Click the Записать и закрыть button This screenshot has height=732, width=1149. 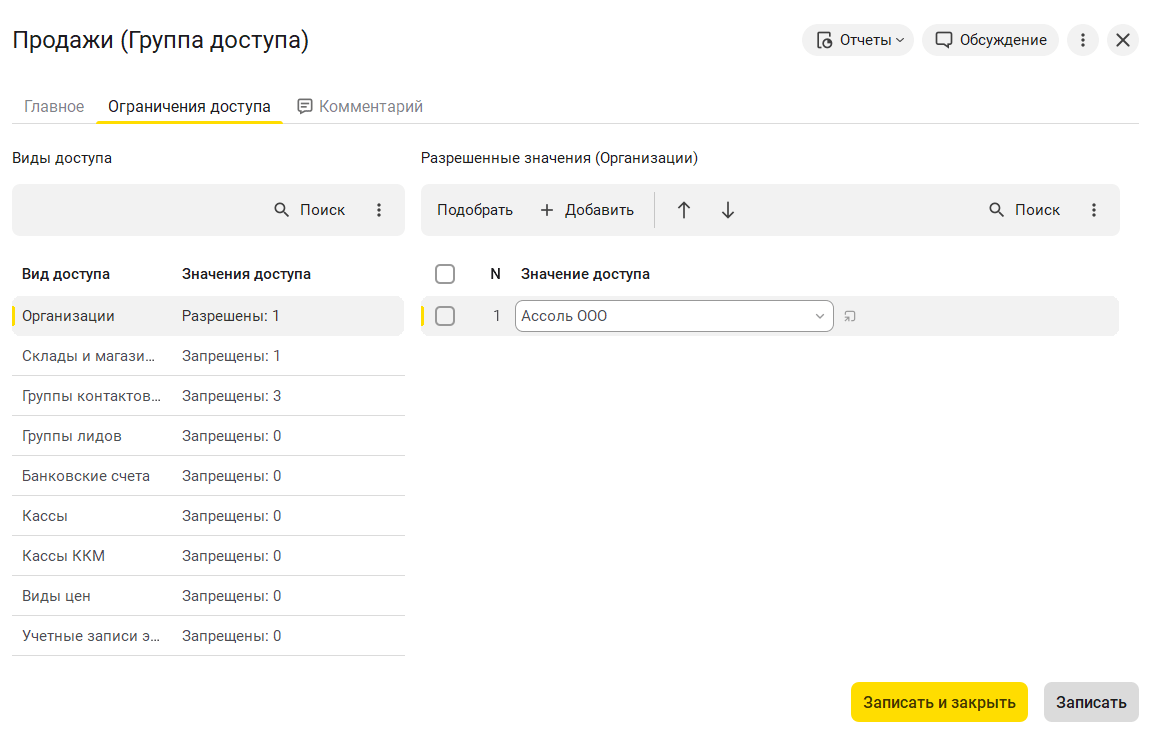[x=939, y=702]
